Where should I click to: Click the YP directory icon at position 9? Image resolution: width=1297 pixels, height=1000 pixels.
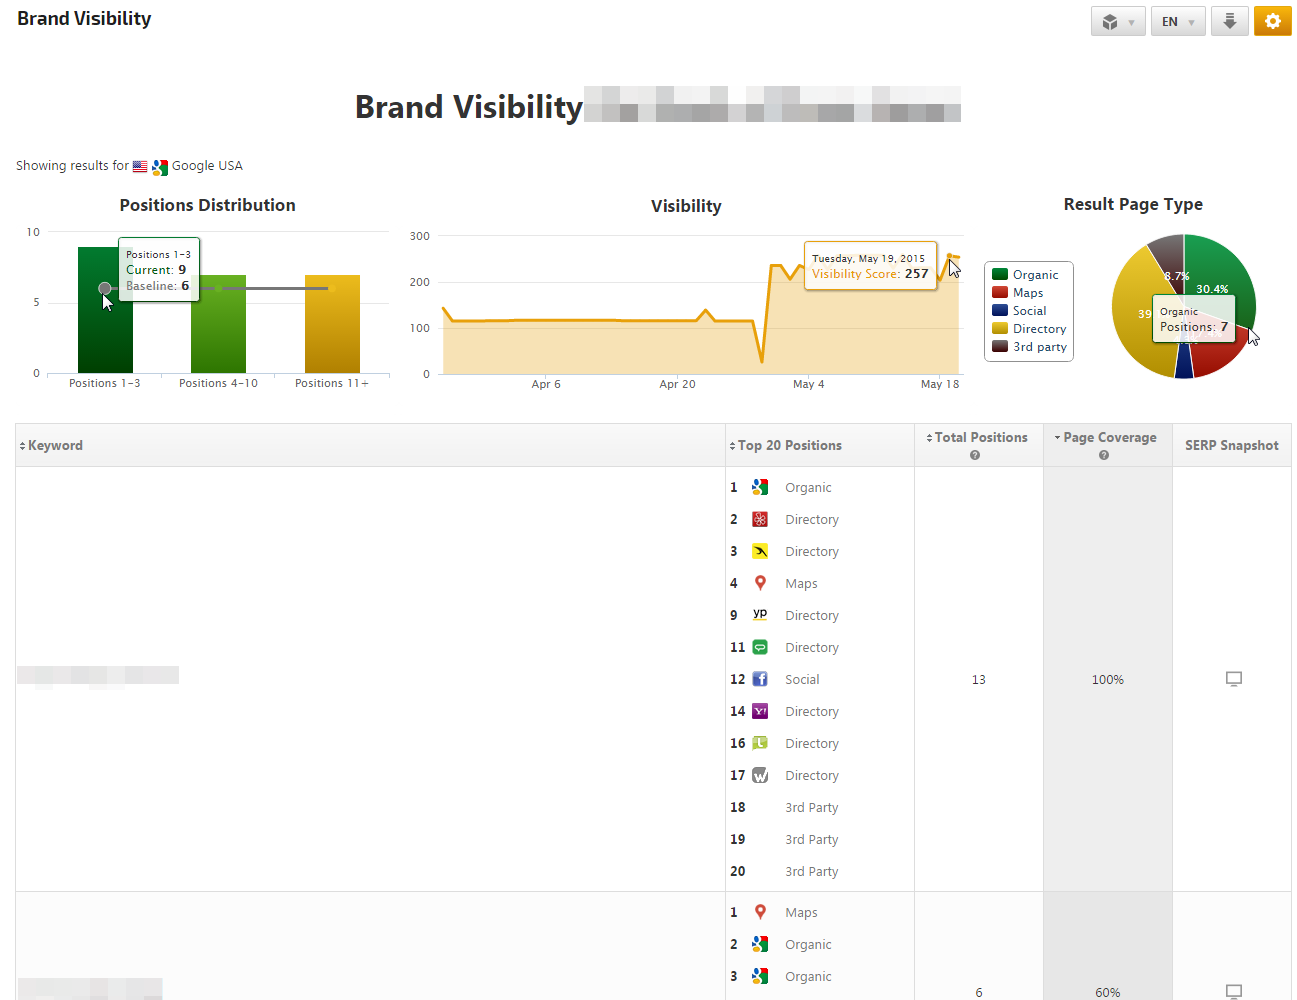(x=760, y=615)
